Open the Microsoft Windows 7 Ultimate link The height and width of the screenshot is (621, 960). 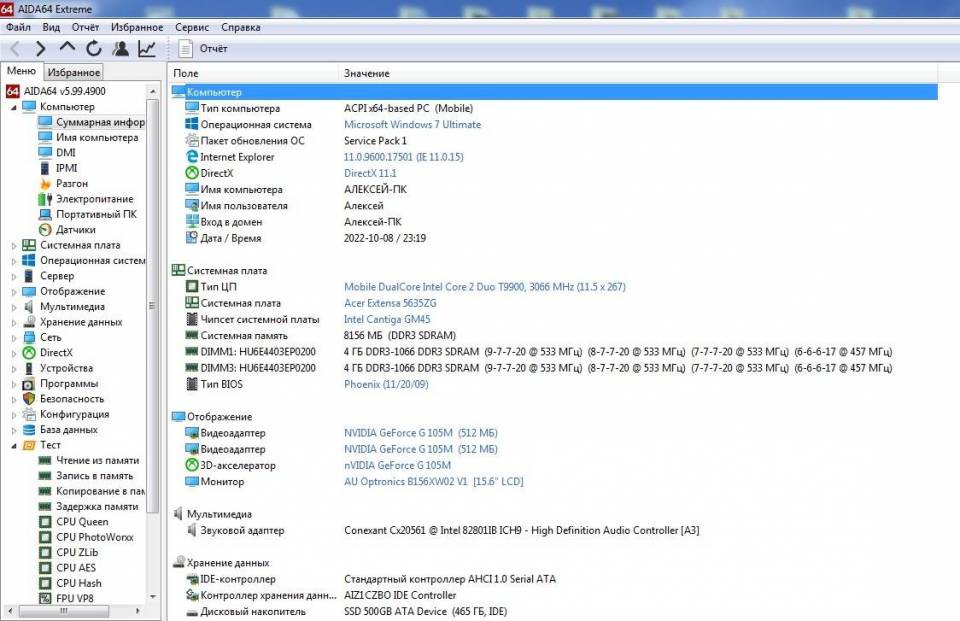(x=412, y=125)
